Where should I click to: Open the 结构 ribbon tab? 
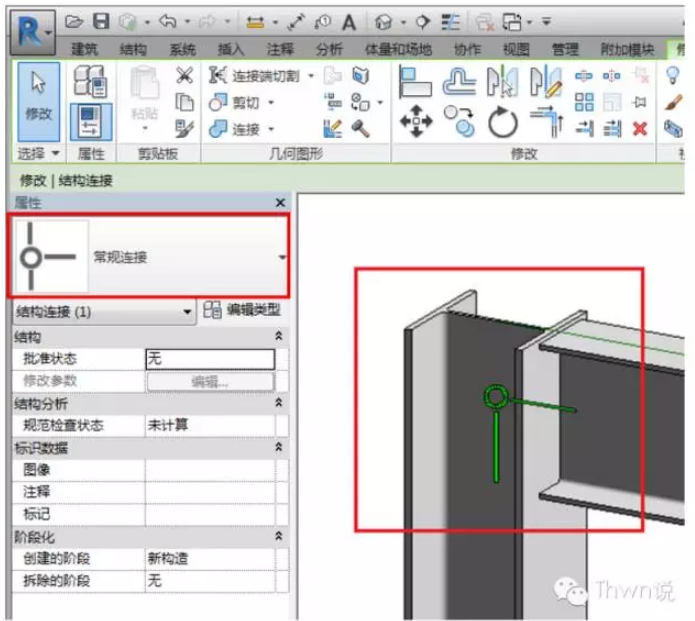click(133, 49)
